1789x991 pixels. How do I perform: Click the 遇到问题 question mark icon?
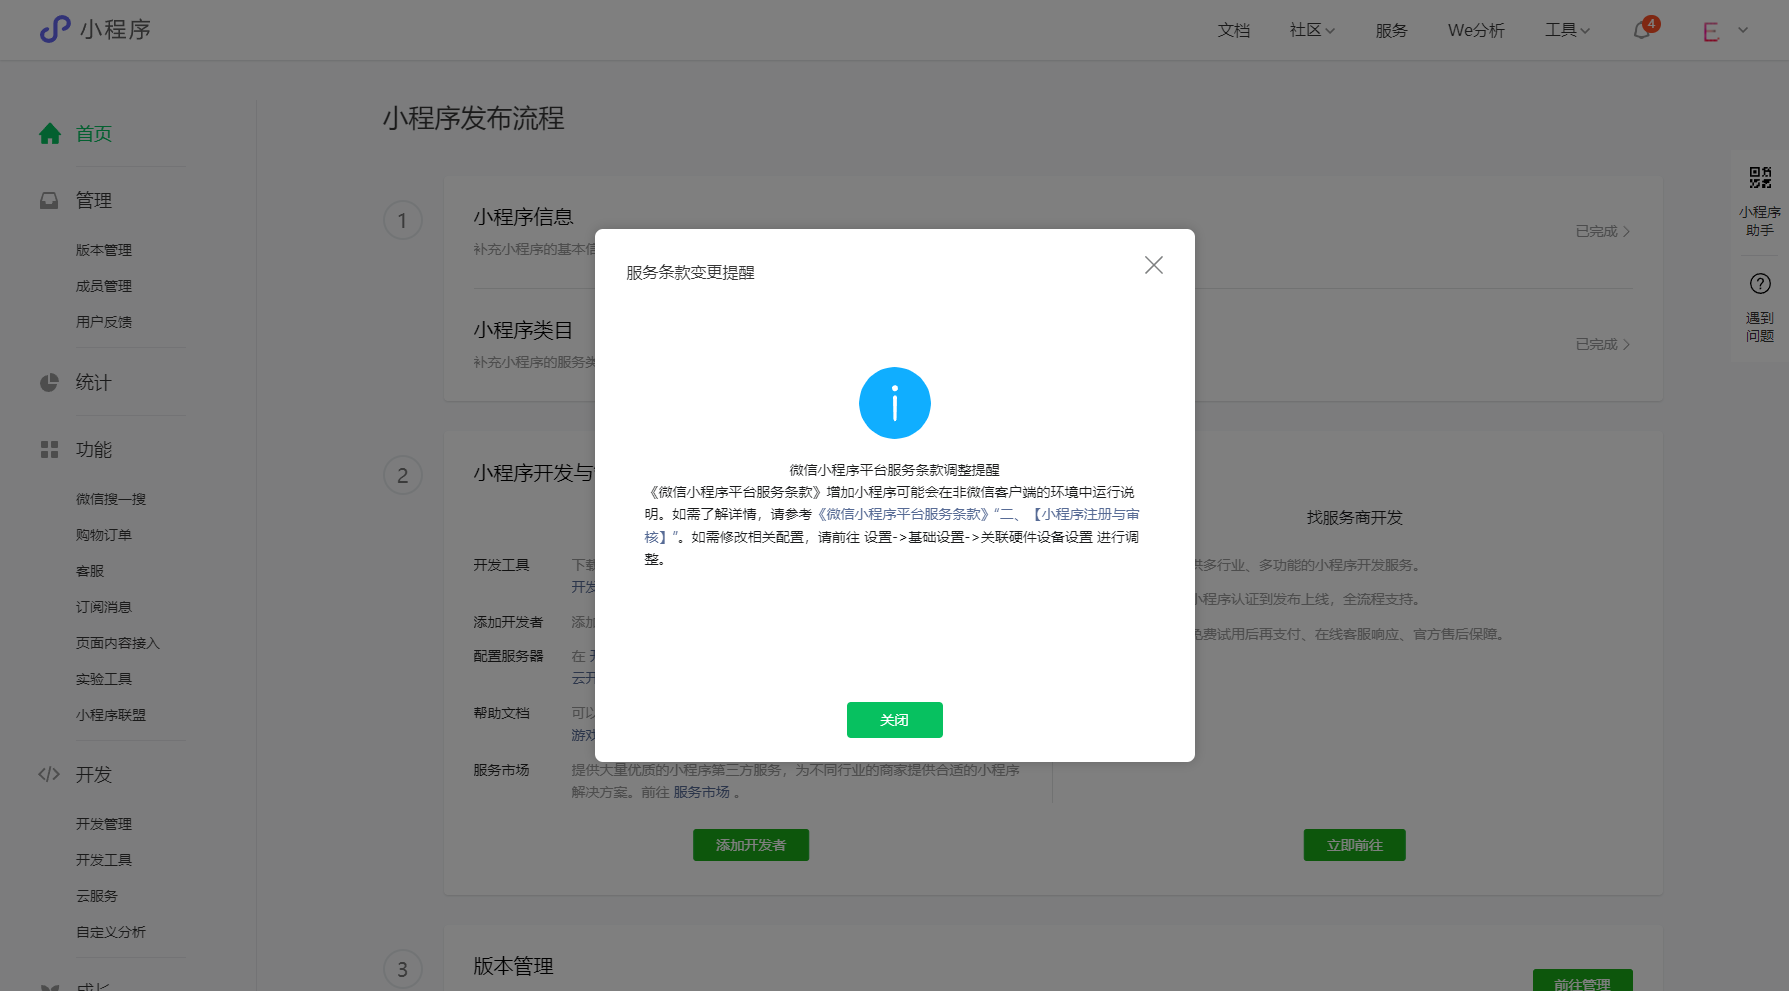point(1760,284)
